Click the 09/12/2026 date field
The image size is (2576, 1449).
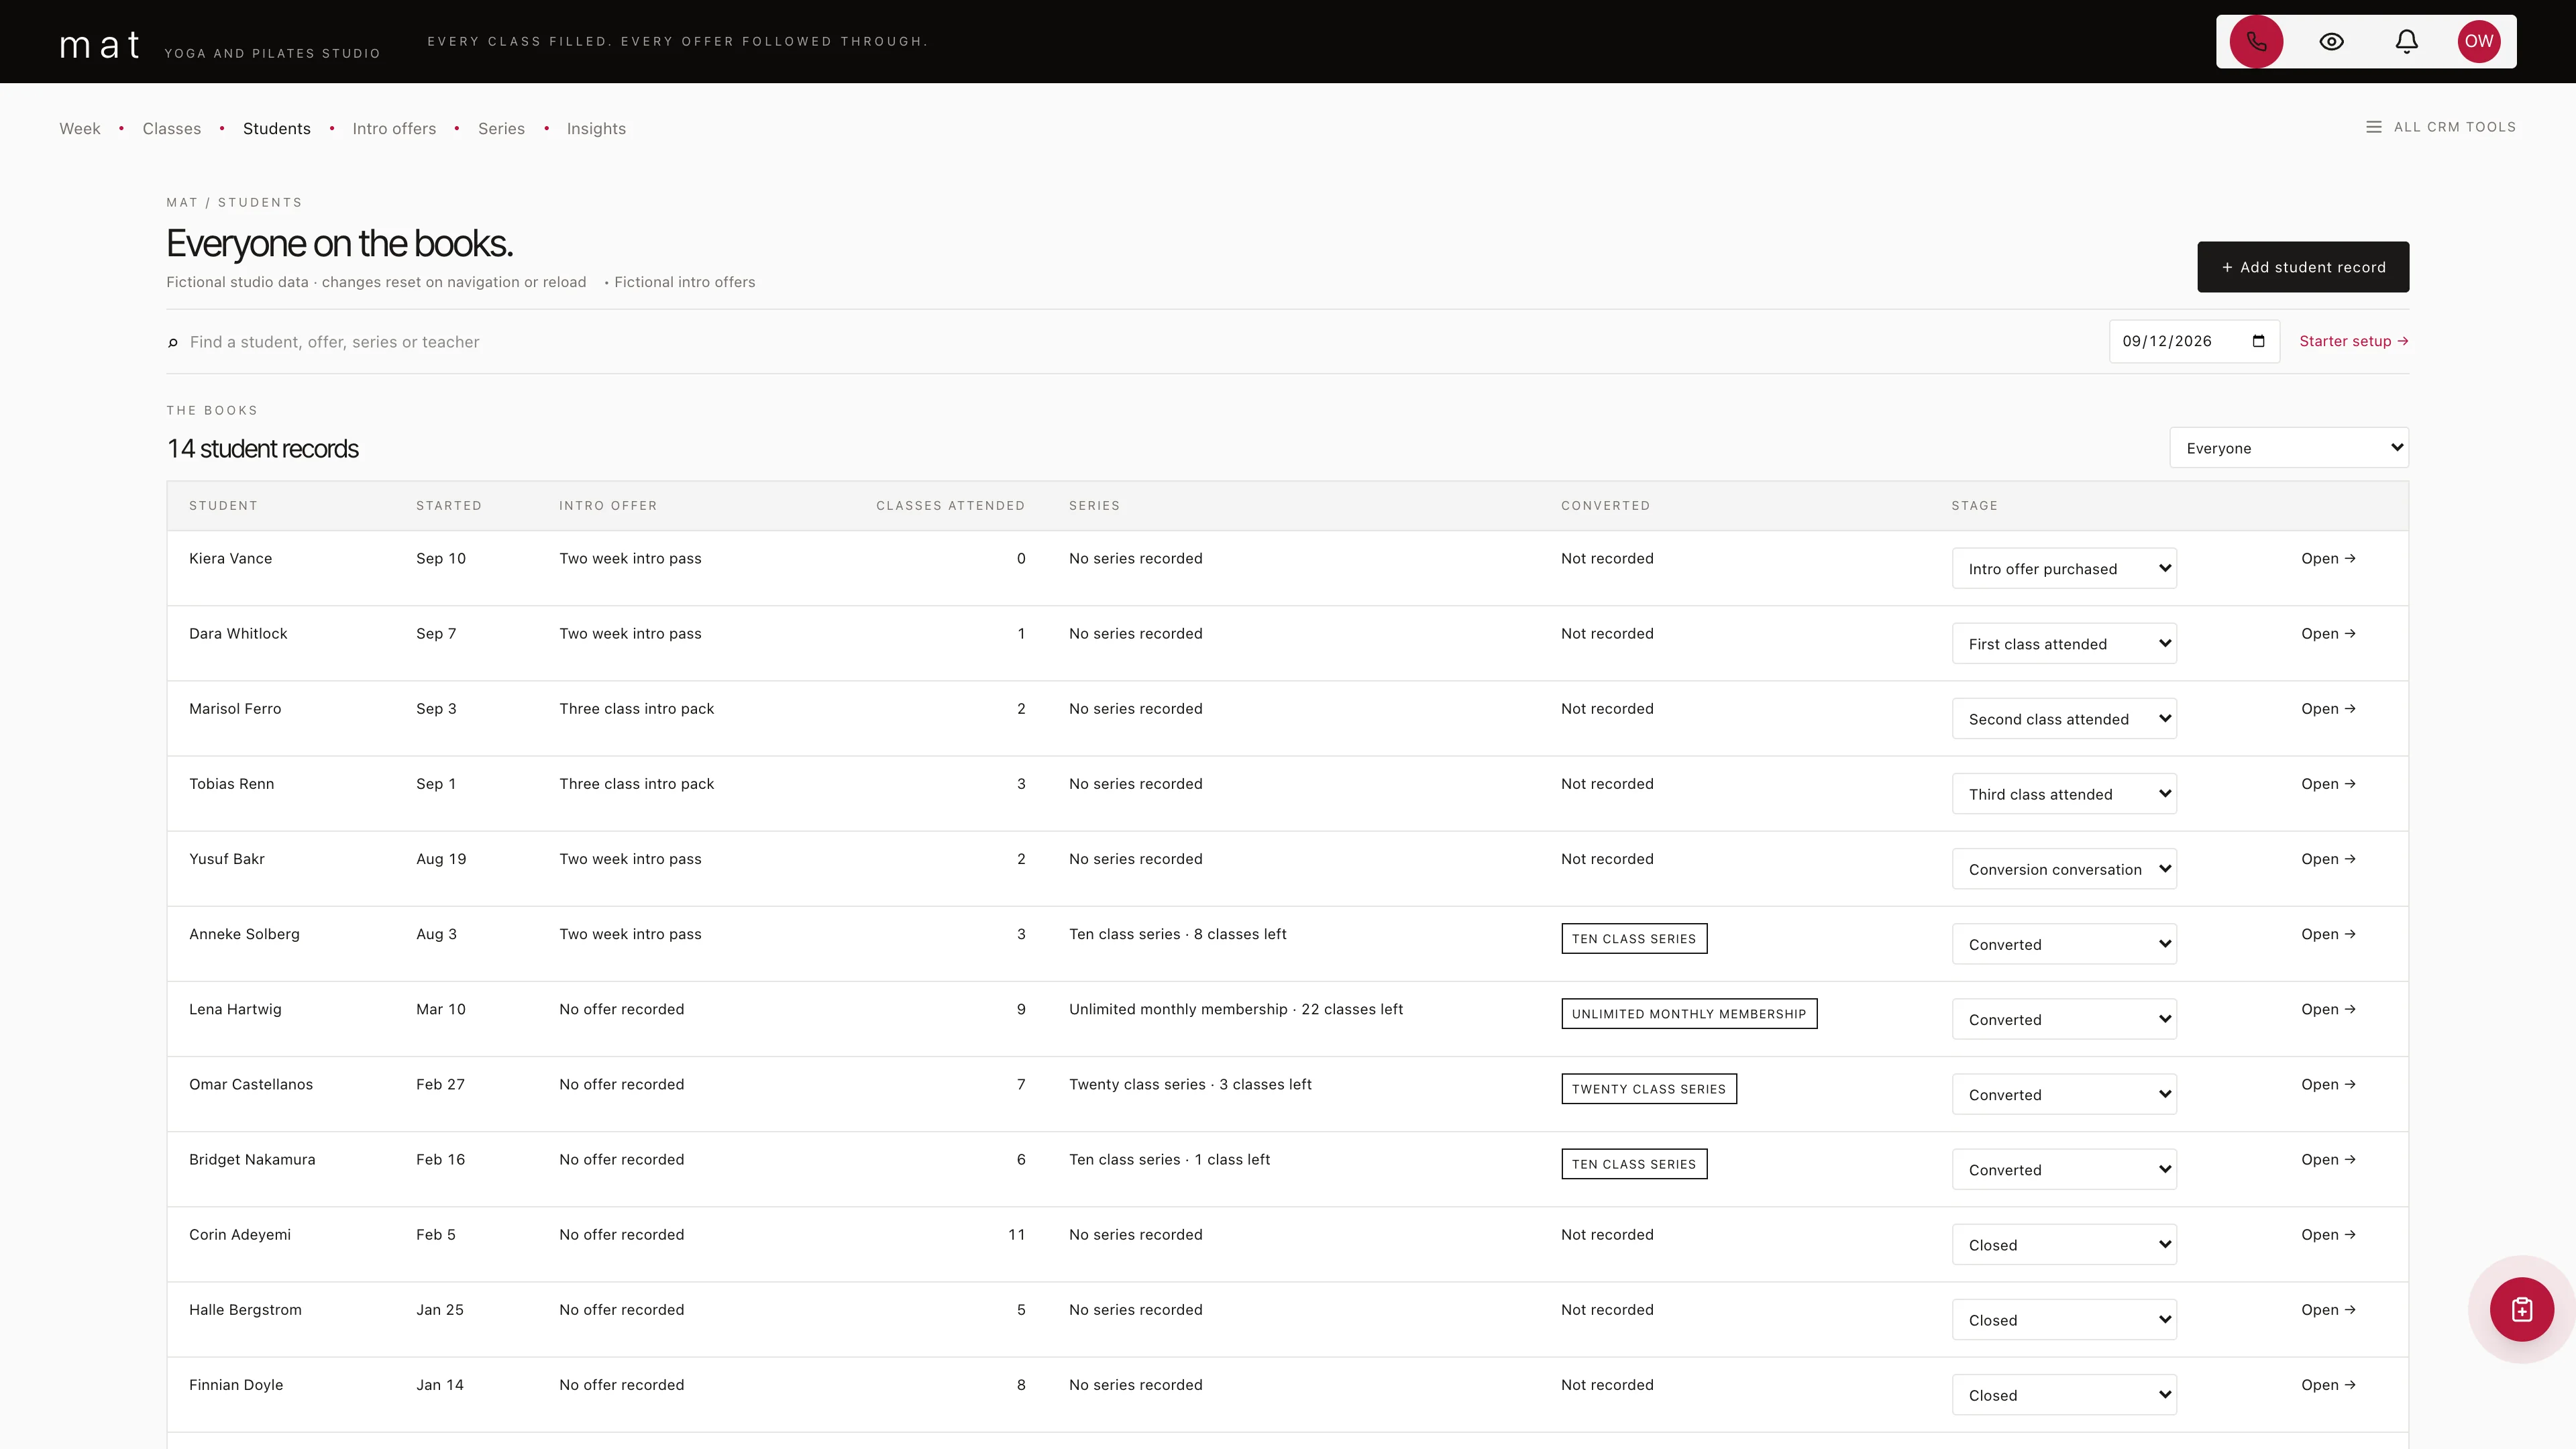point(2194,341)
